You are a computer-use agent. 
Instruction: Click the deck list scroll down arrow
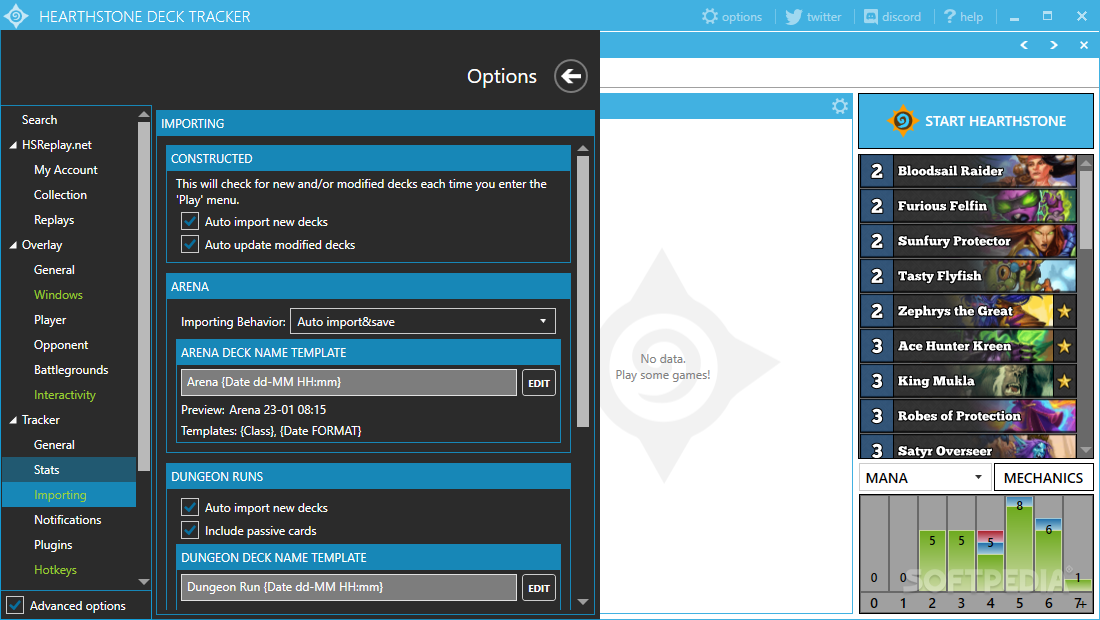[1086, 450]
